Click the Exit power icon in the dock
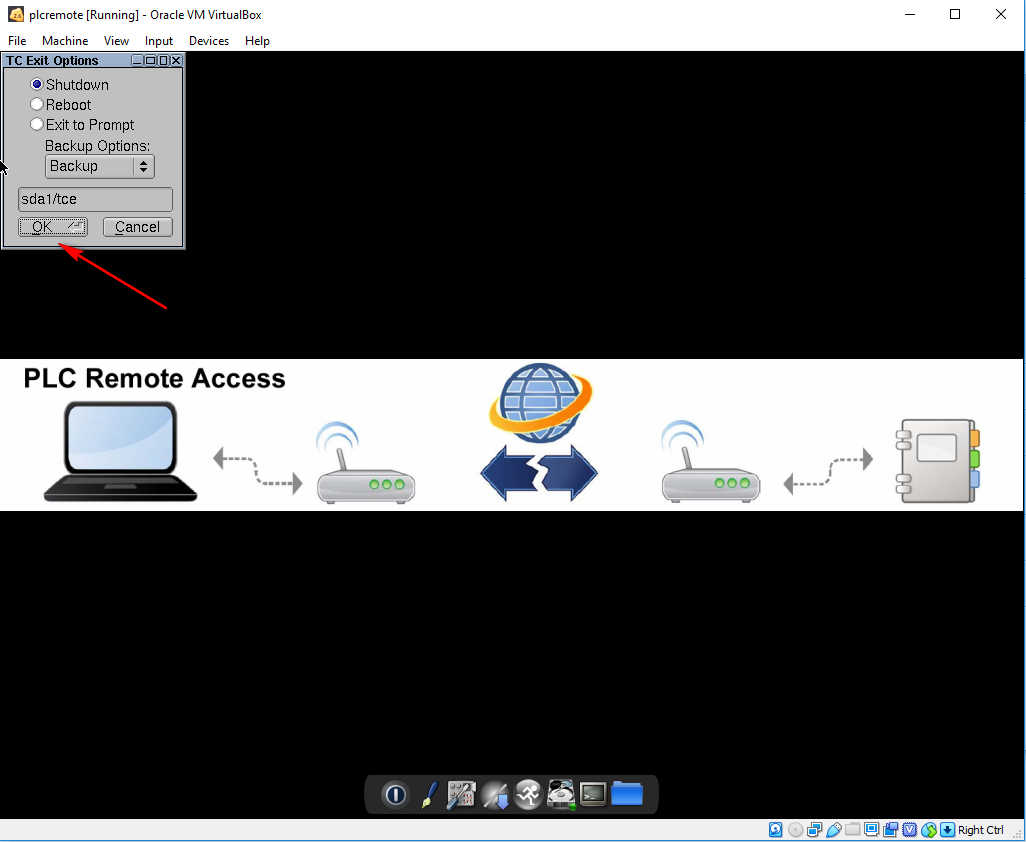This screenshot has height=842, width=1026. coord(395,794)
